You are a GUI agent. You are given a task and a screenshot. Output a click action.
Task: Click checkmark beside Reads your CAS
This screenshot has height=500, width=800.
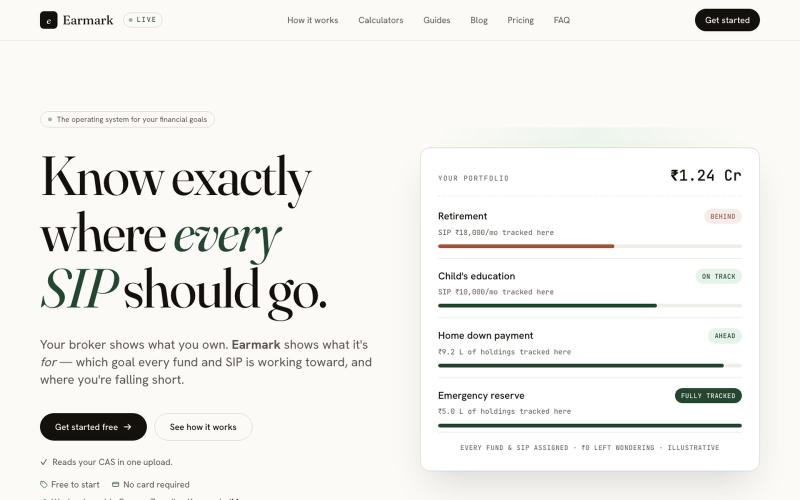pyautogui.click(x=44, y=462)
